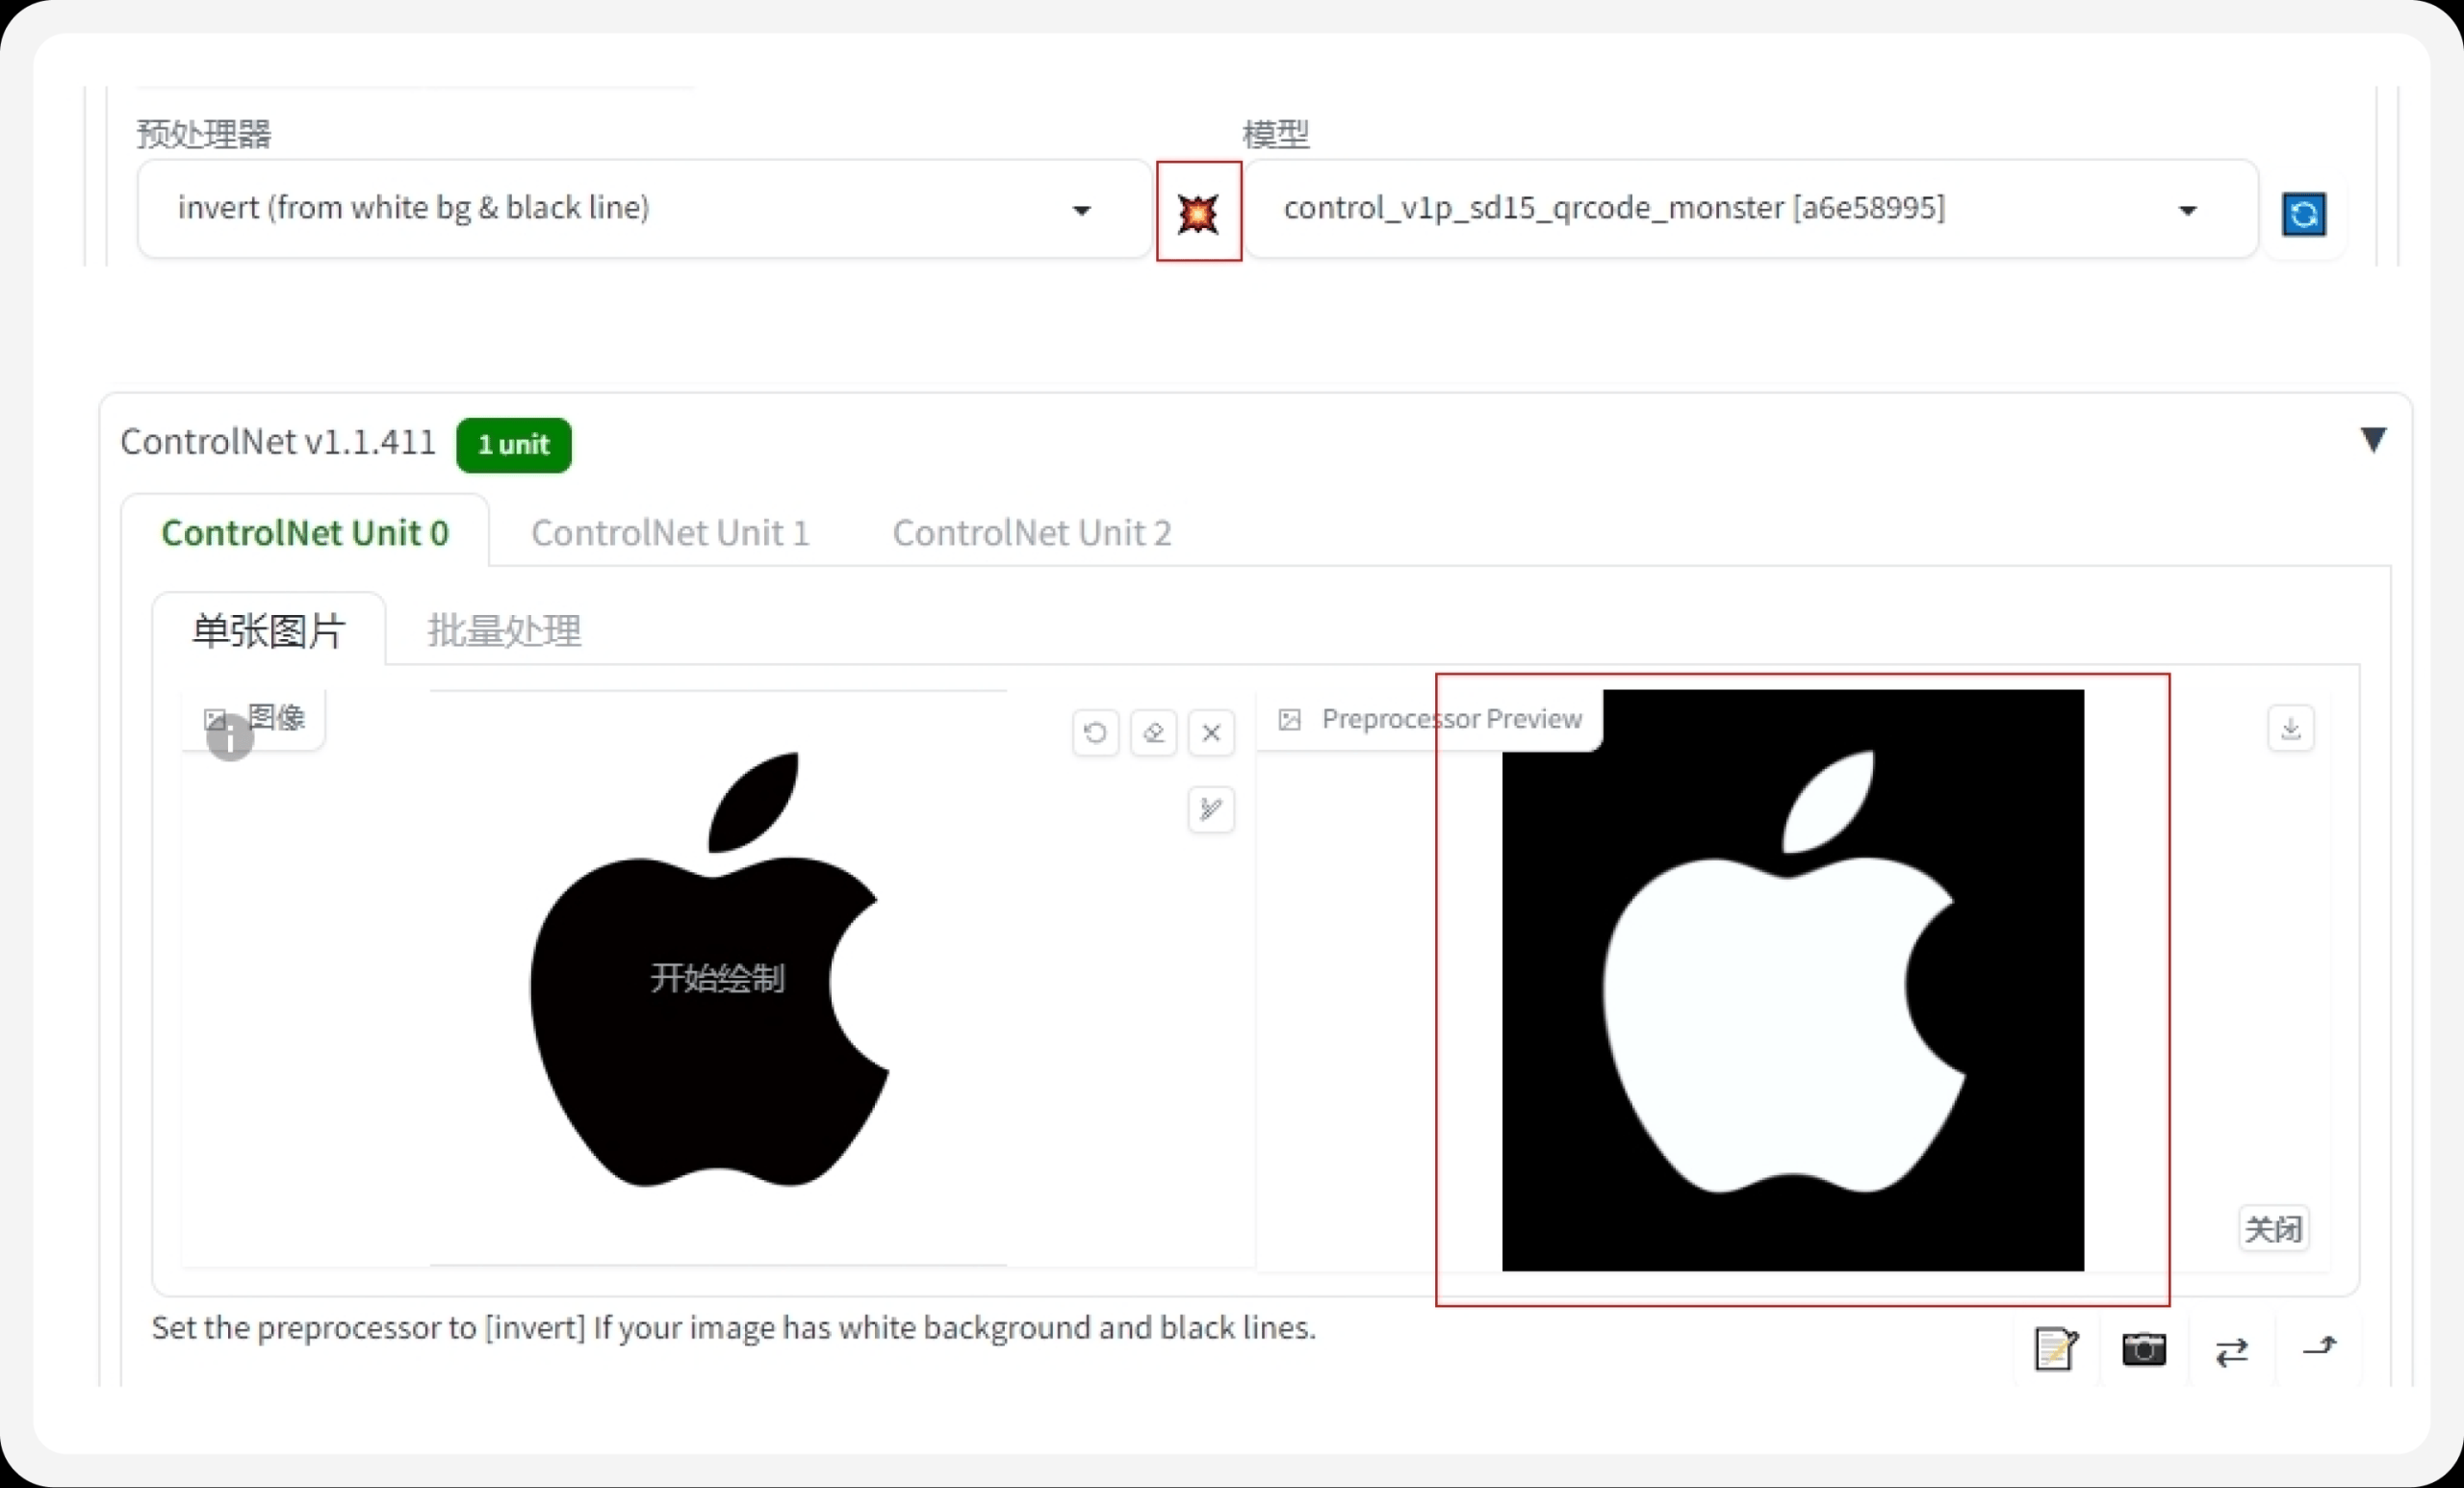The image size is (2464, 1488).
Task: Close the preview with 关闭 button
Action: pos(2273,1229)
